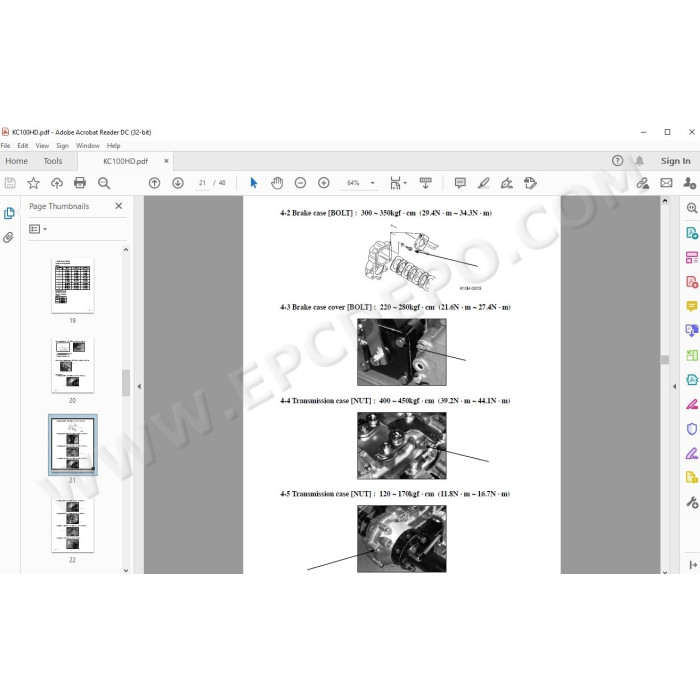The height and width of the screenshot is (700, 700).
Task: Open Export PDF tool in right pane
Action: 692,233
